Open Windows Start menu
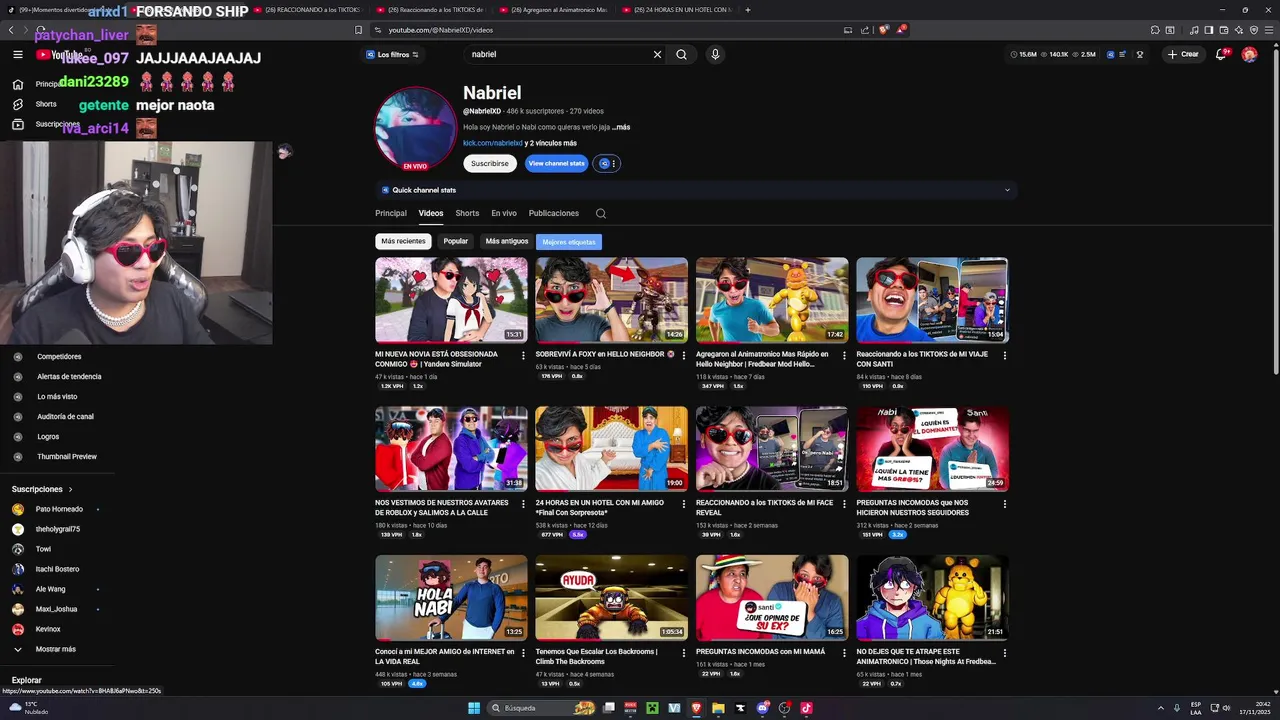 [474, 708]
